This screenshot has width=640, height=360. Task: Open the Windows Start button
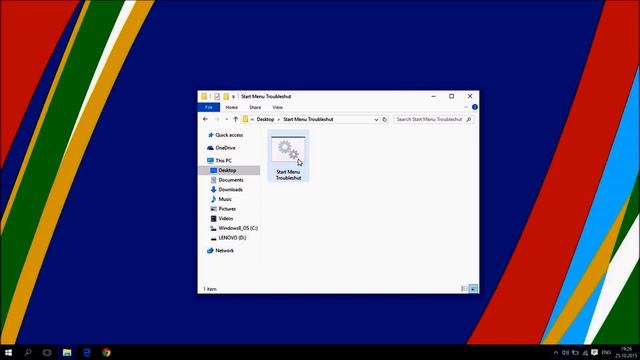pos(8,352)
